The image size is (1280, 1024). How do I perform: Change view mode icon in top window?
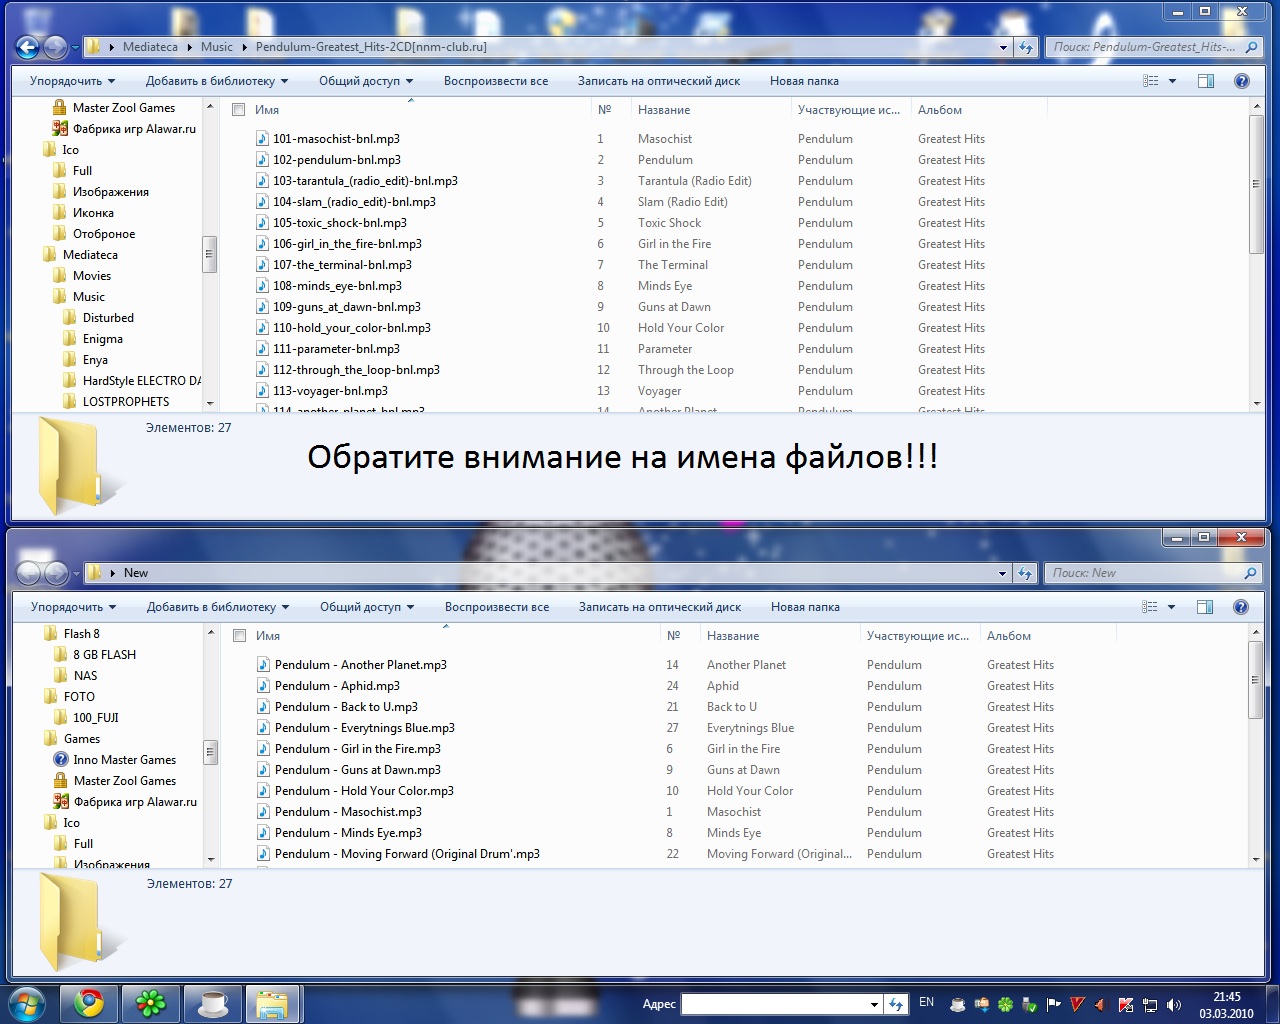1151,81
